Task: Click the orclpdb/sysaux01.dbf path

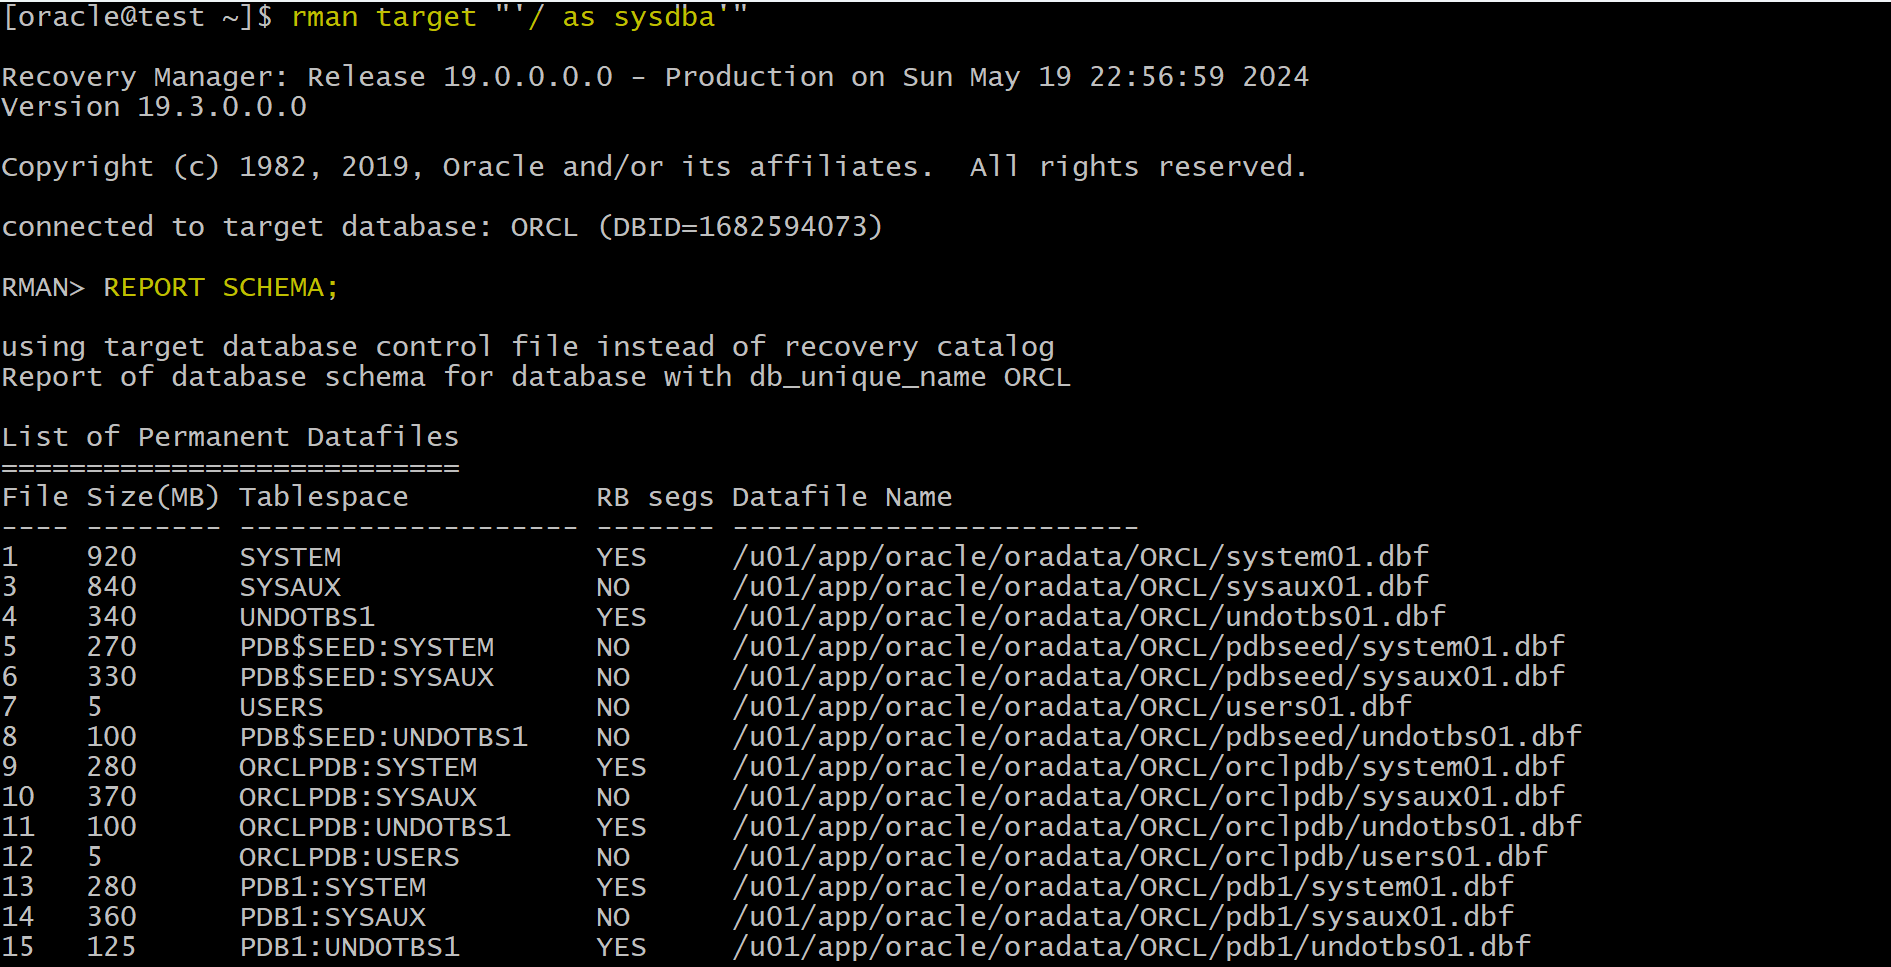Action: pos(1148,797)
